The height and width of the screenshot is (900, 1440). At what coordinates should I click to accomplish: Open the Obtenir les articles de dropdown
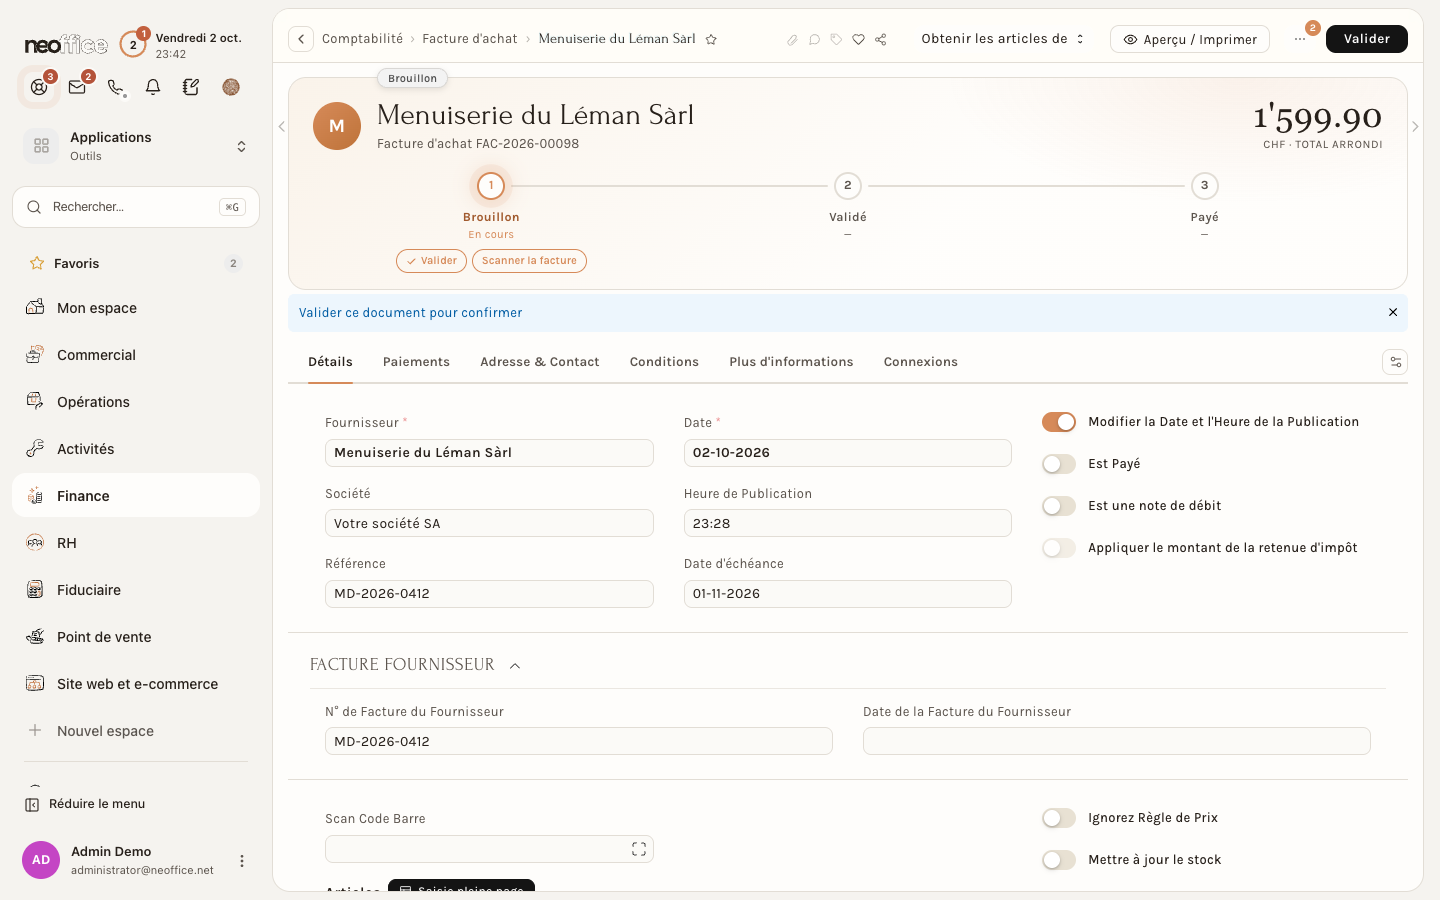(x=1003, y=39)
